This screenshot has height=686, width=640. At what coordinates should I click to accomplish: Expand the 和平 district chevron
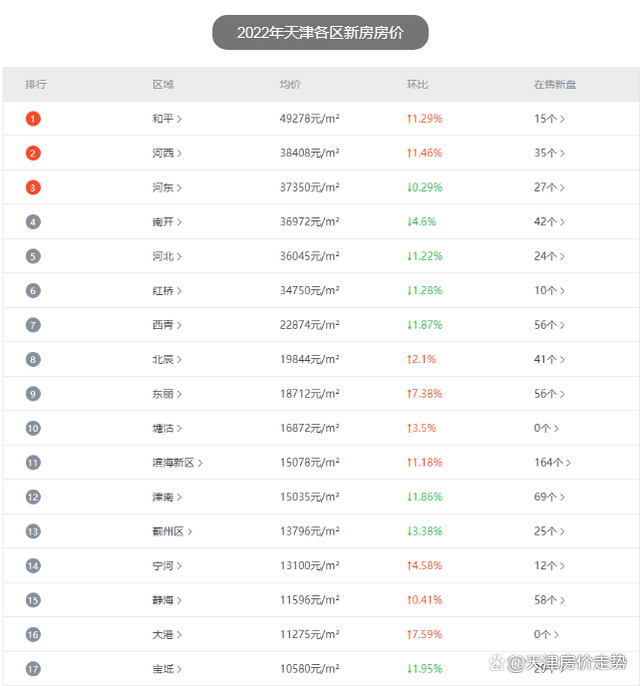pyautogui.click(x=180, y=119)
